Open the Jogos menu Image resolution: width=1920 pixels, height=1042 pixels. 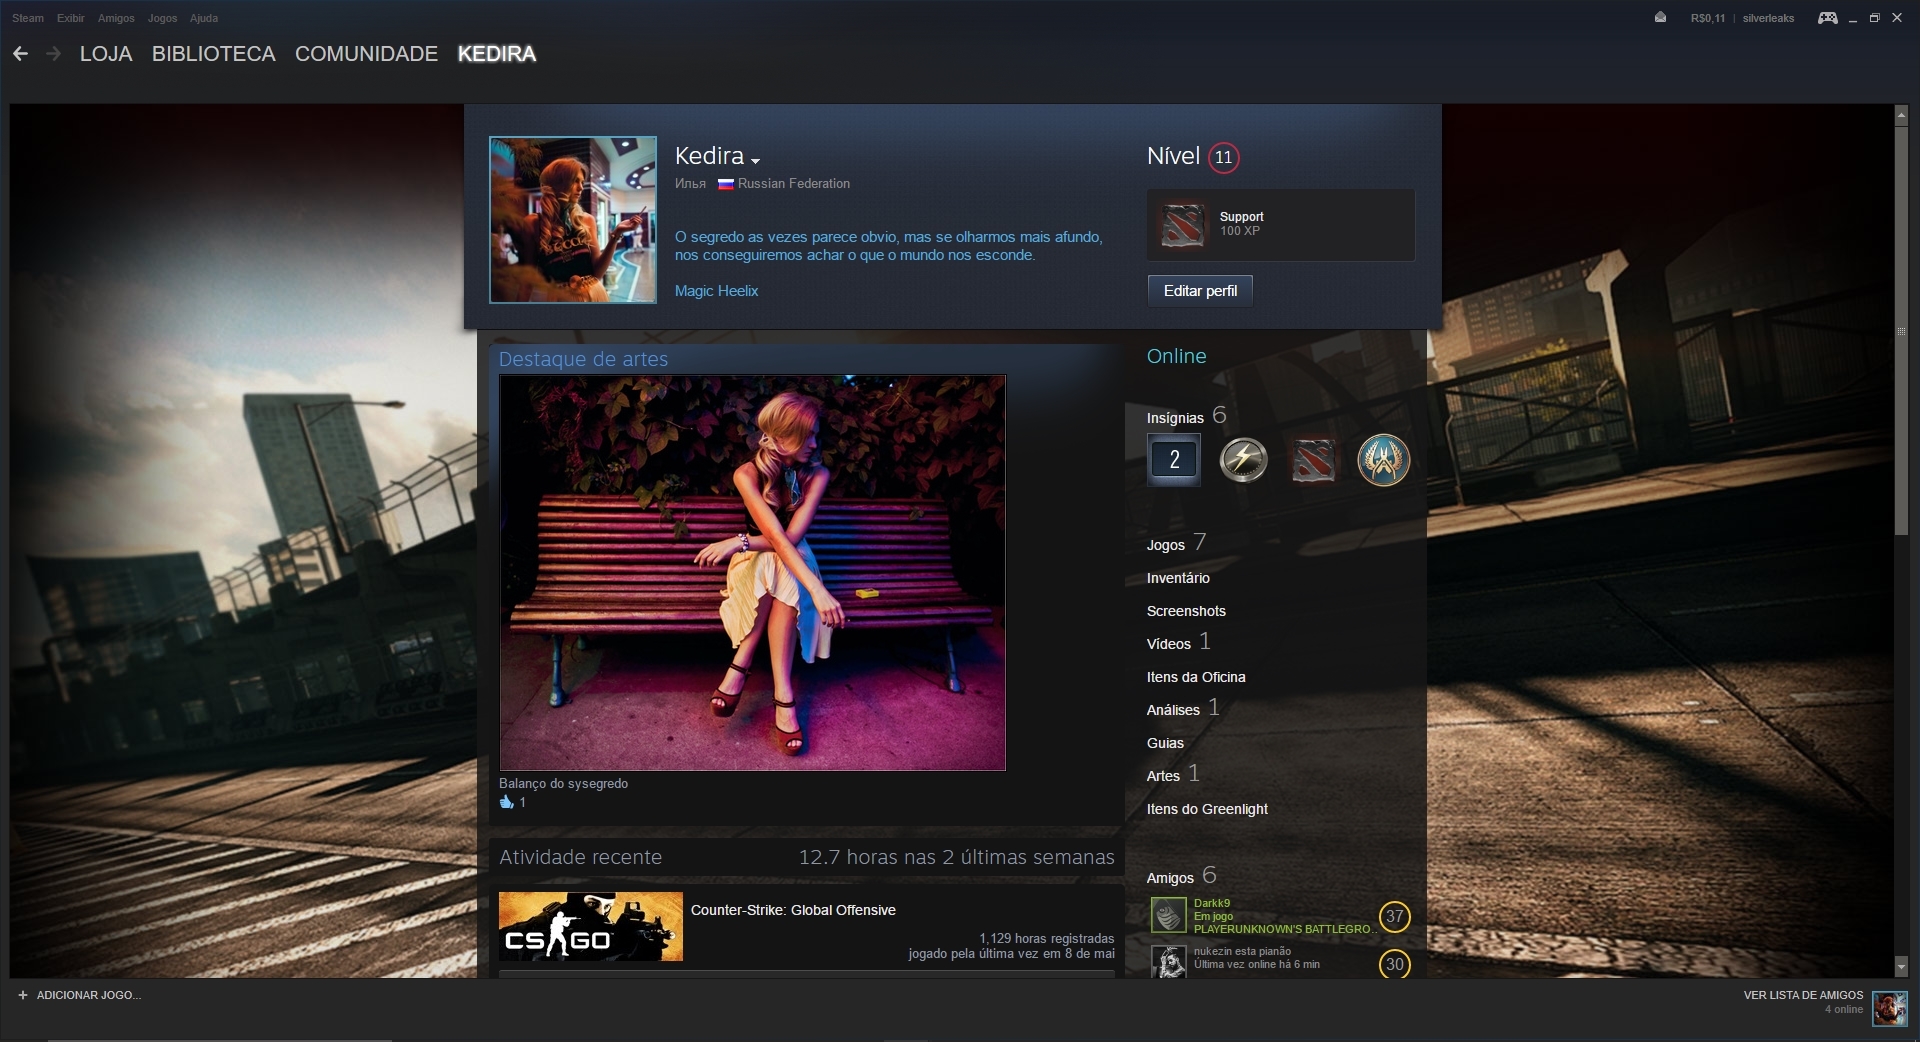pos(162,18)
